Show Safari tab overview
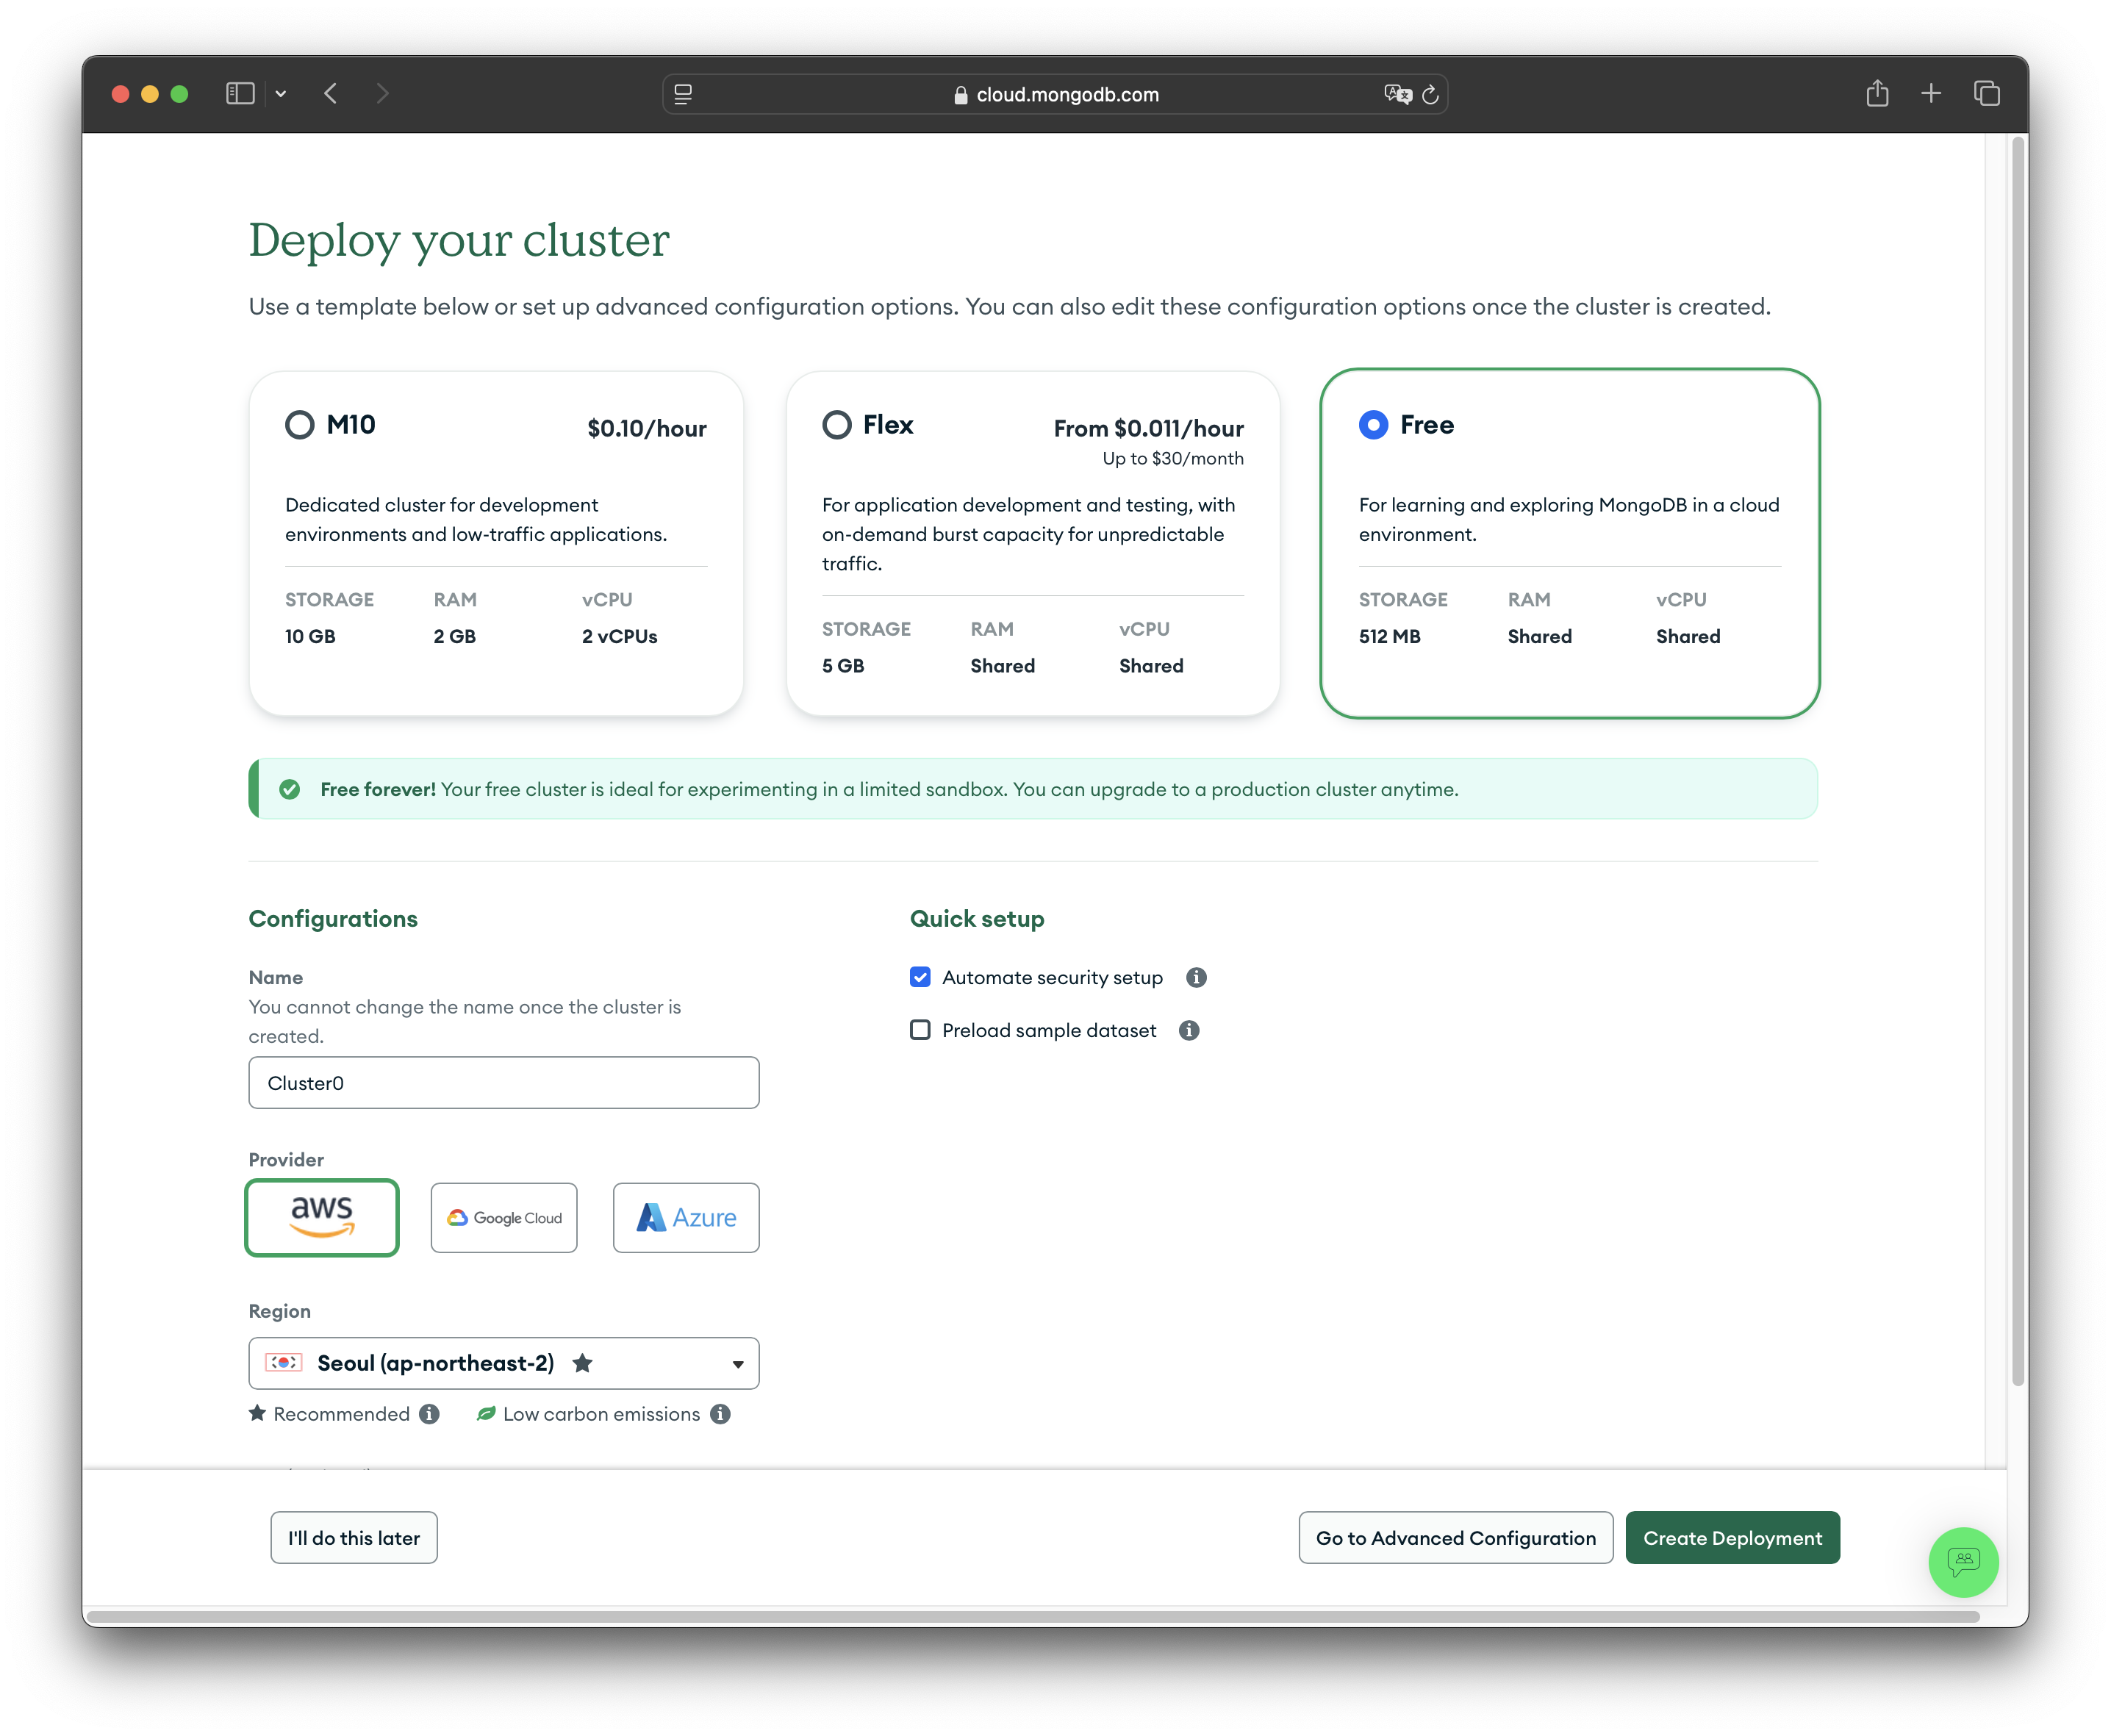This screenshot has height=1736, width=2111. 1986,94
